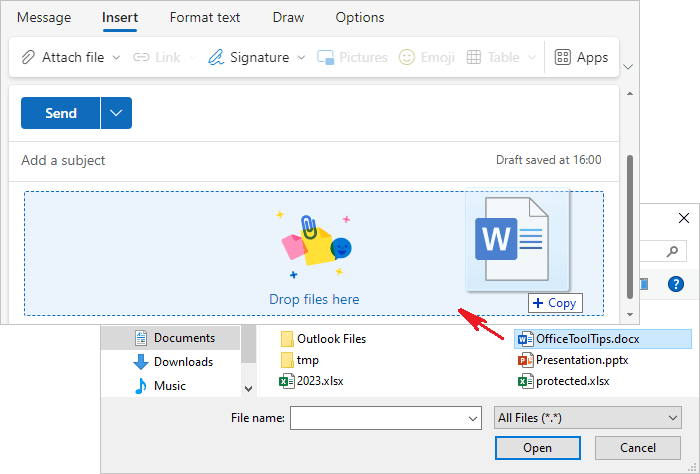Click the blue Help question mark icon
This screenshot has height=474, width=700.
[676, 284]
